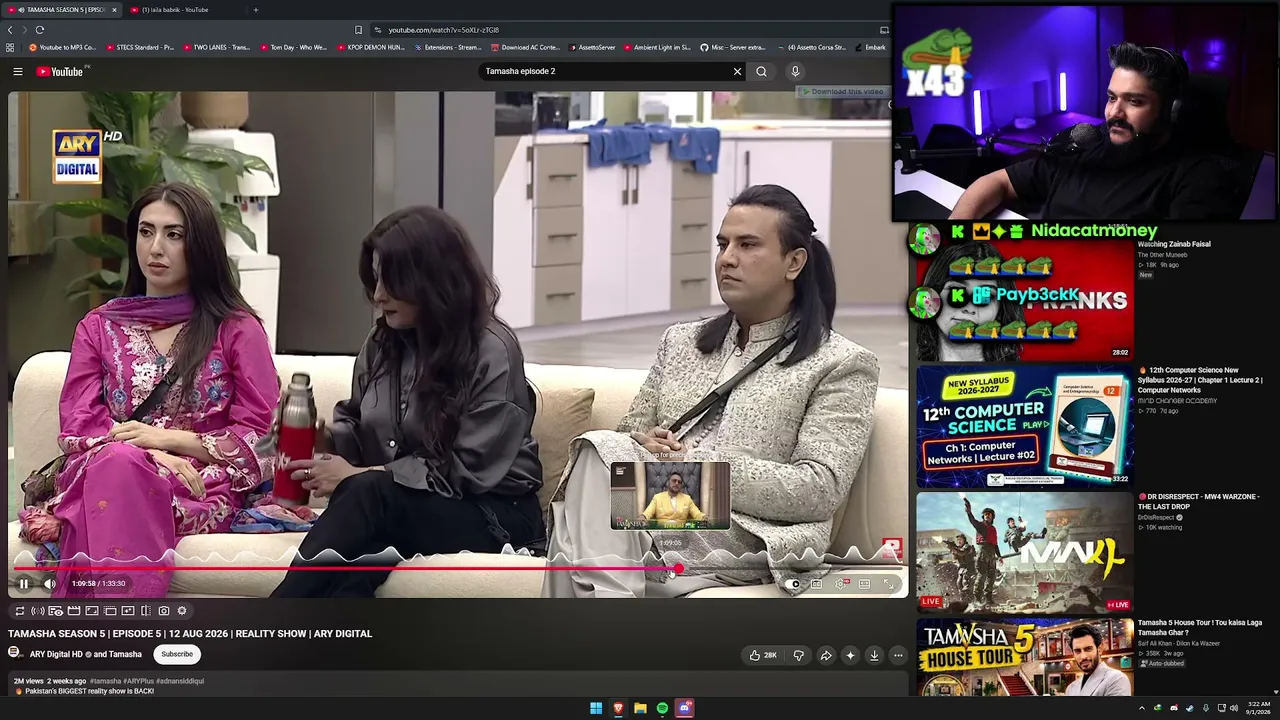Mute the video volume speaker
The image size is (1280, 720).
[x=50, y=584]
